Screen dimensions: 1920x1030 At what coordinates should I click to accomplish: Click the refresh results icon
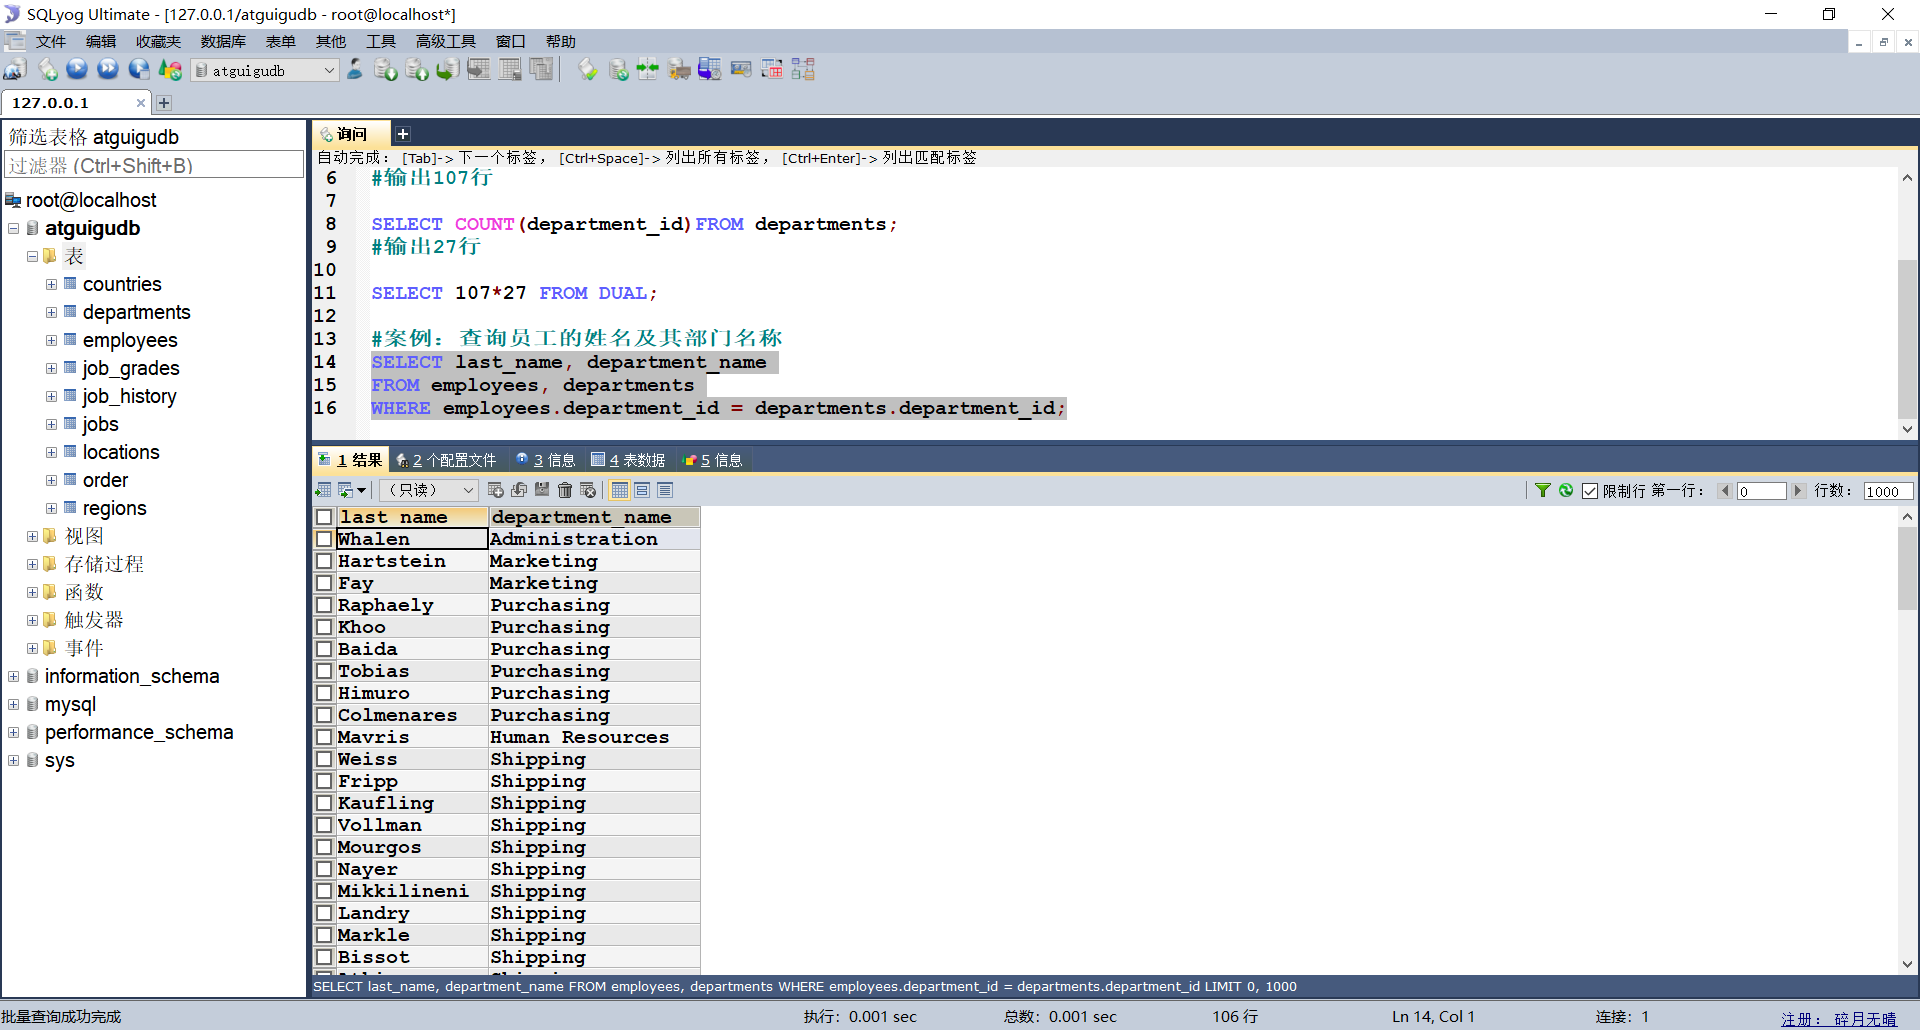[1566, 490]
